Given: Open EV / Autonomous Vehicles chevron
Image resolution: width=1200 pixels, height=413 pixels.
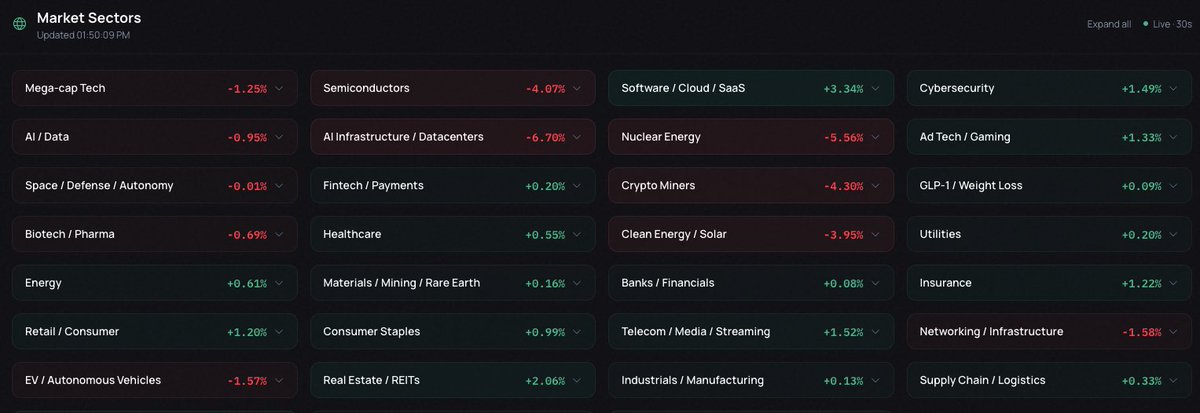Looking at the screenshot, I should point(279,381).
